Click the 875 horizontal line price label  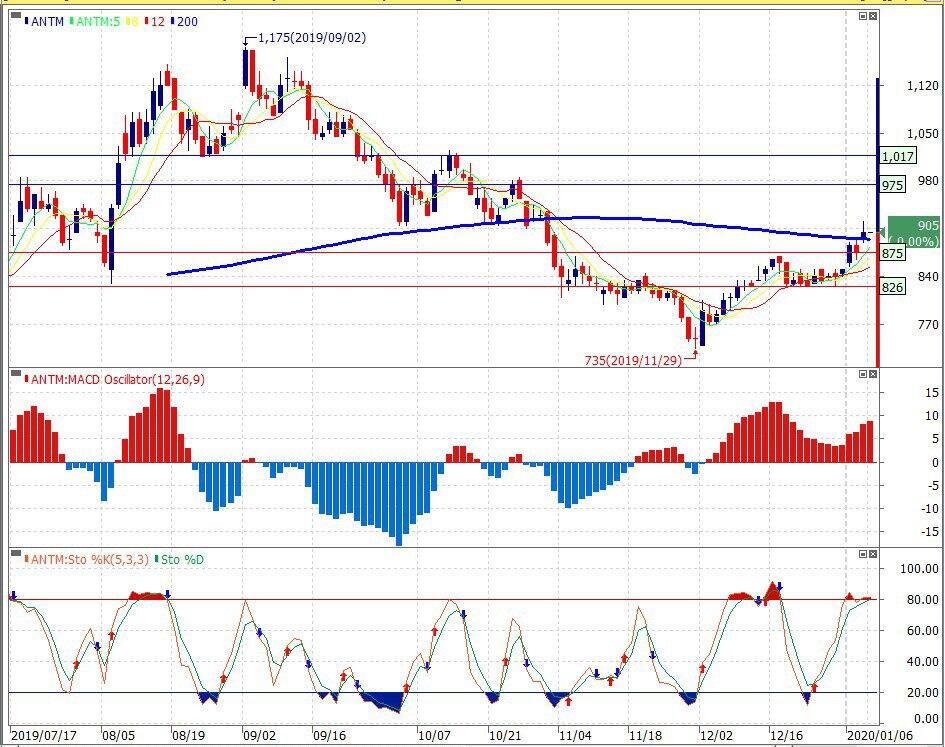(x=893, y=253)
